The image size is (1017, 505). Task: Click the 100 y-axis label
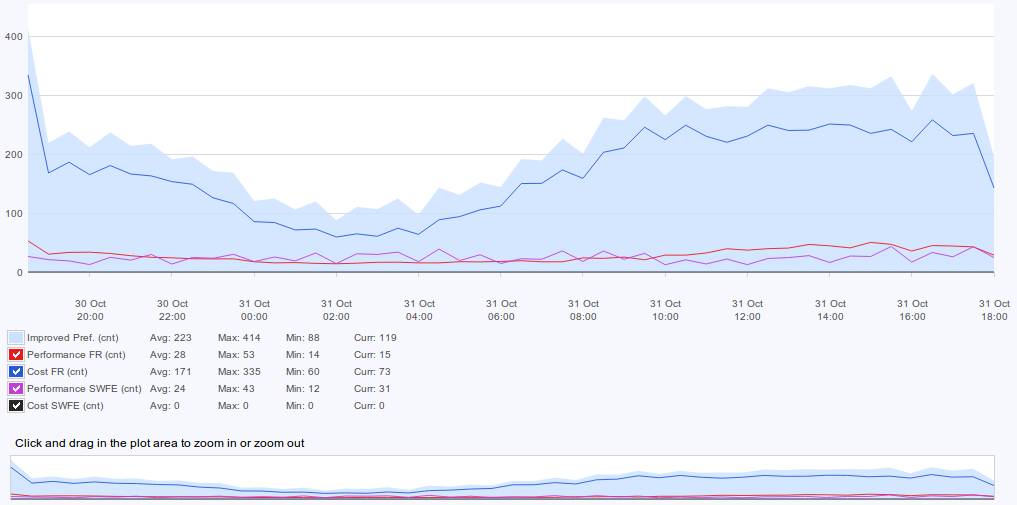[16, 213]
